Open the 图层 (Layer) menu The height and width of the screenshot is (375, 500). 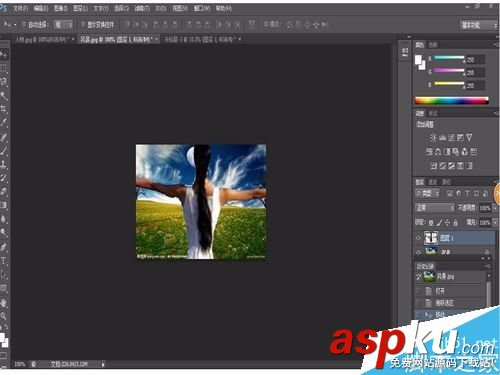tap(80, 8)
